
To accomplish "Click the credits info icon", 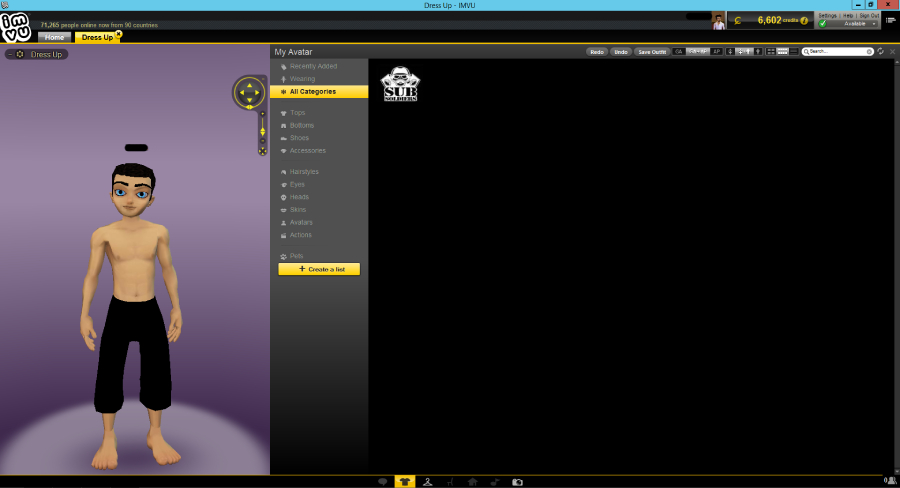I will coord(804,21).
